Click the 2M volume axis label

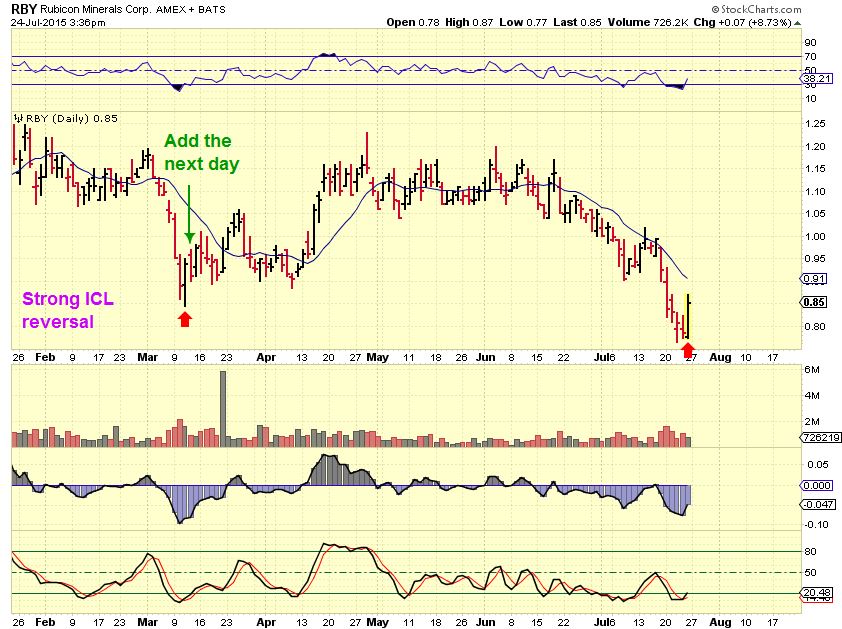click(x=812, y=422)
